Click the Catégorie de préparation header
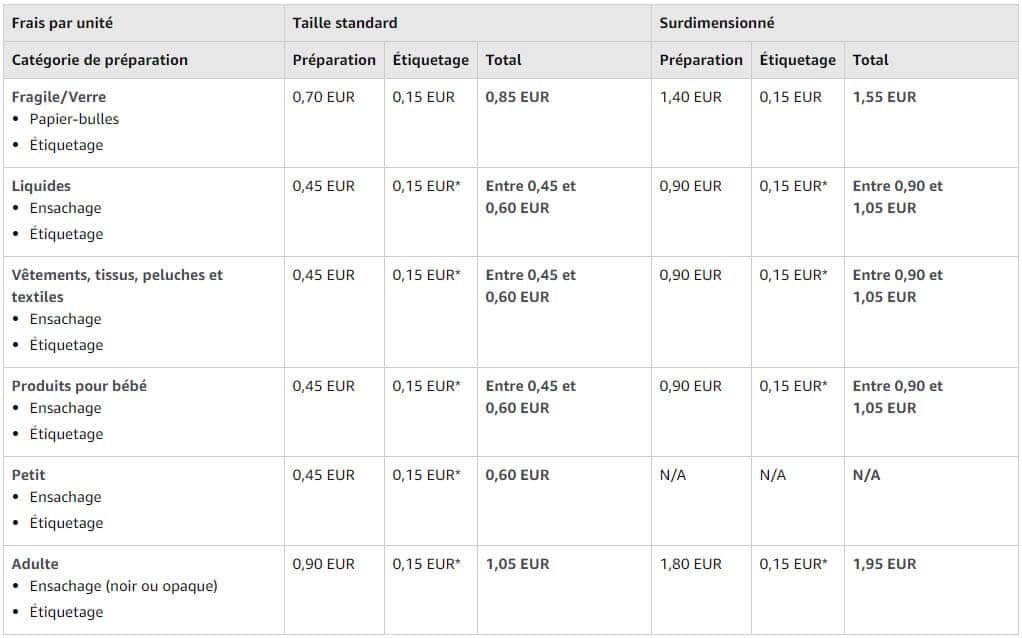Image resolution: width=1022 pixels, height=638 pixels. tap(100, 60)
